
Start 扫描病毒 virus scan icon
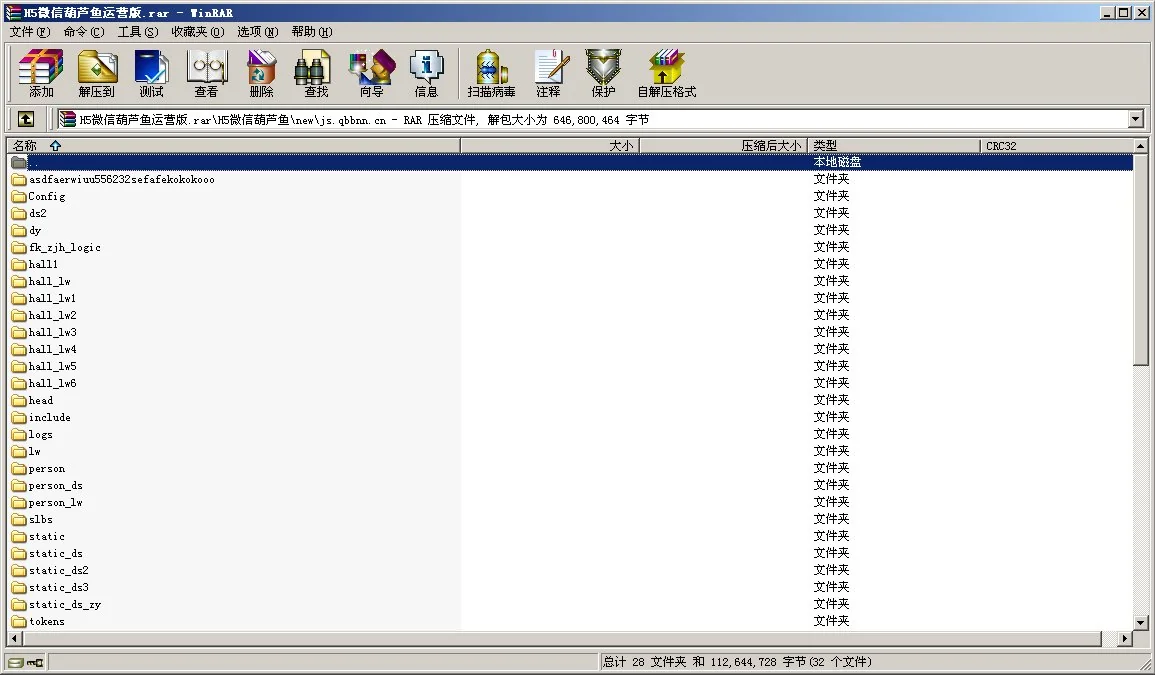tap(491, 74)
